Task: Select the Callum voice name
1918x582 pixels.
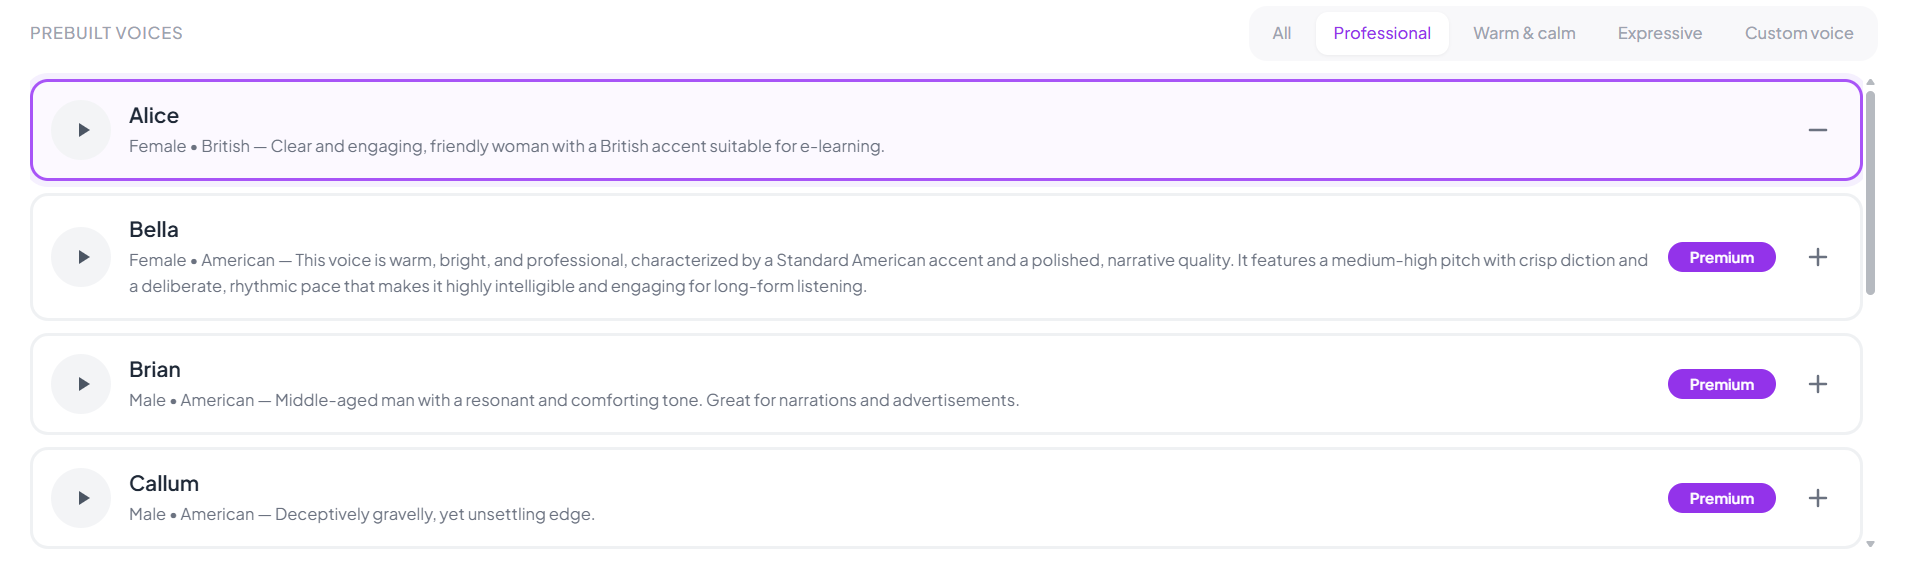Action: pyautogui.click(x=164, y=484)
